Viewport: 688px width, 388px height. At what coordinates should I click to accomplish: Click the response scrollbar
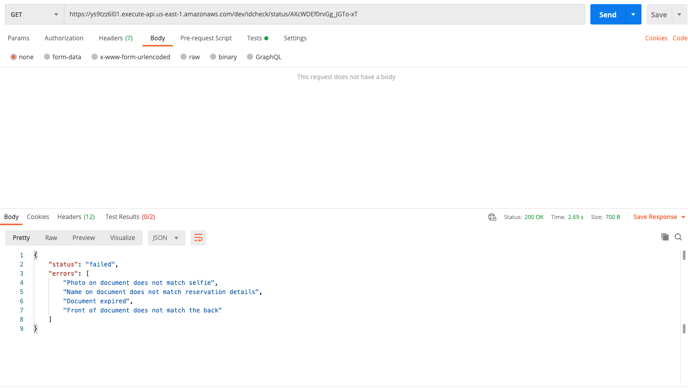click(684, 292)
